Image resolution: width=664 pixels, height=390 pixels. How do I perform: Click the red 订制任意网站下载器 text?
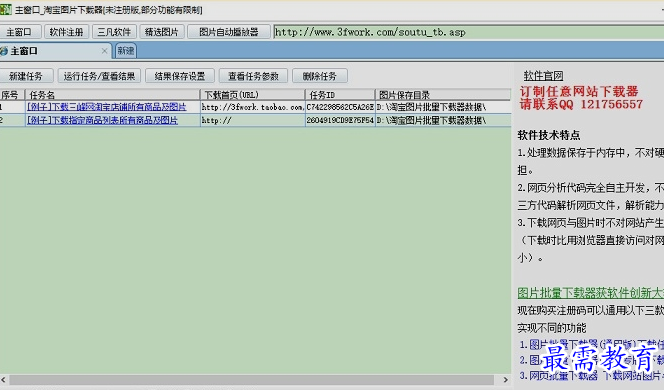click(x=579, y=91)
